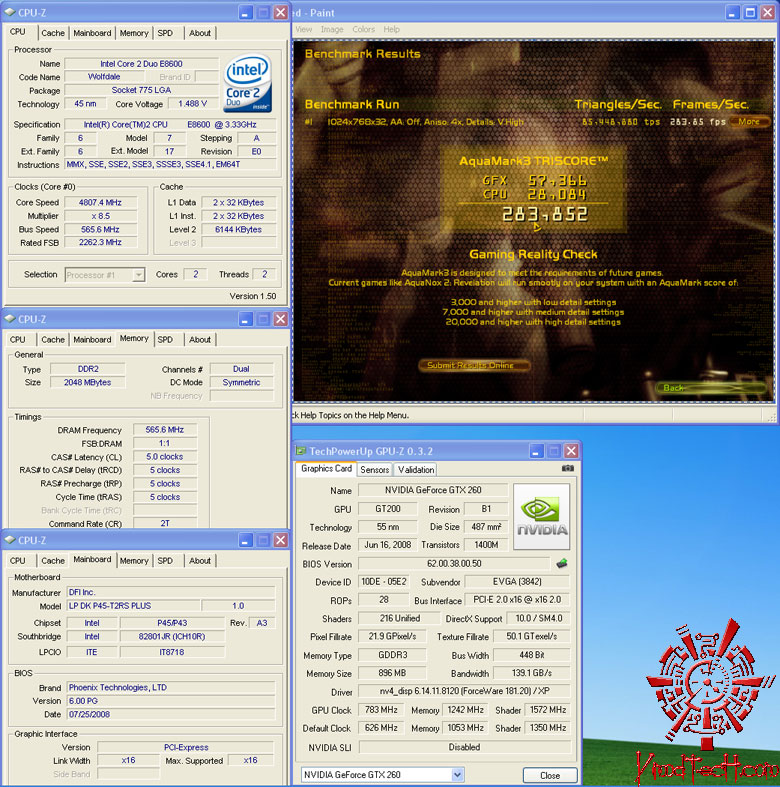This screenshot has width=780, height=787.
Task: Click the Back button in AquaMark3 results
Action: [x=710, y=387]
